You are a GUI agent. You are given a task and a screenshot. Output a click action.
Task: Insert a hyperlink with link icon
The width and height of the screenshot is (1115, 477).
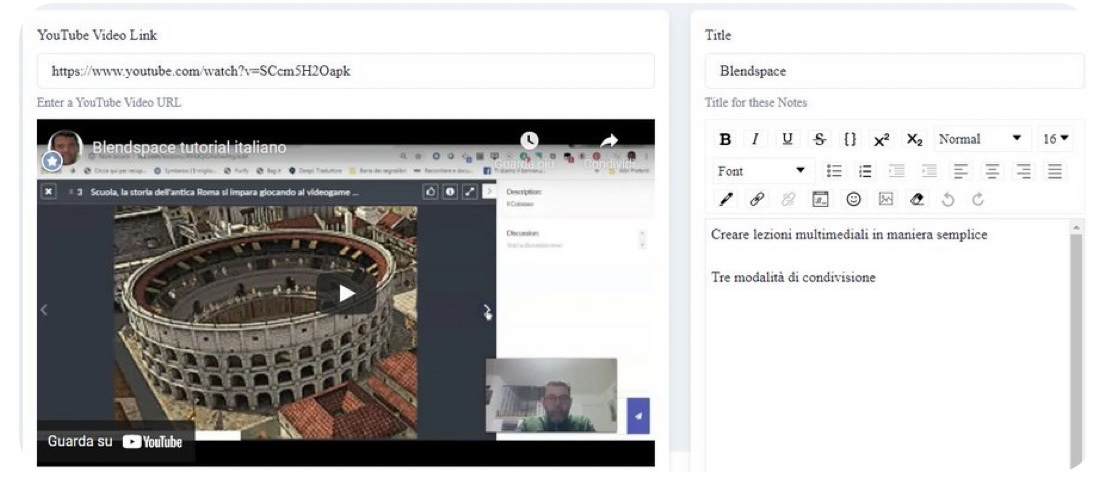tap(756, 199)
